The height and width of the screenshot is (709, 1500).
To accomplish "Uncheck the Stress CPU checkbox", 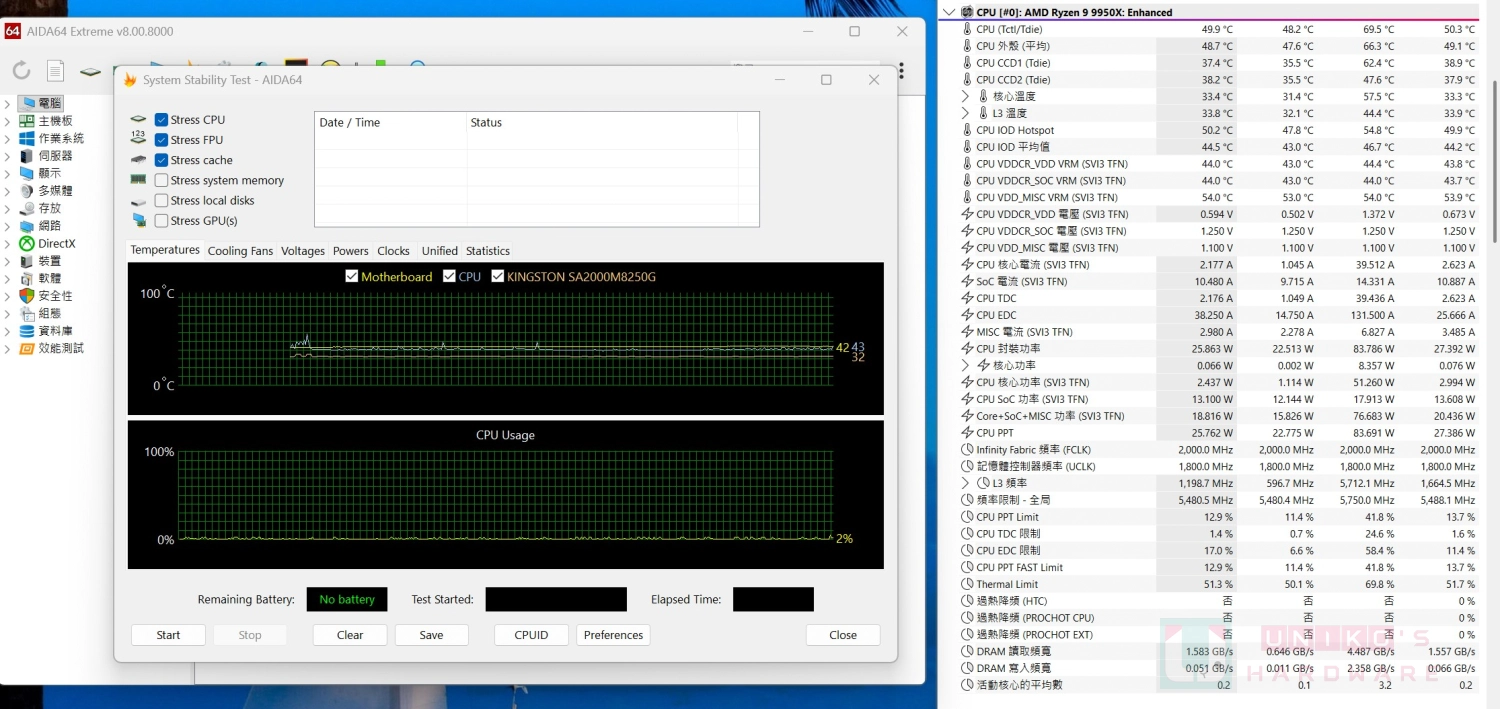I will 161,120.
